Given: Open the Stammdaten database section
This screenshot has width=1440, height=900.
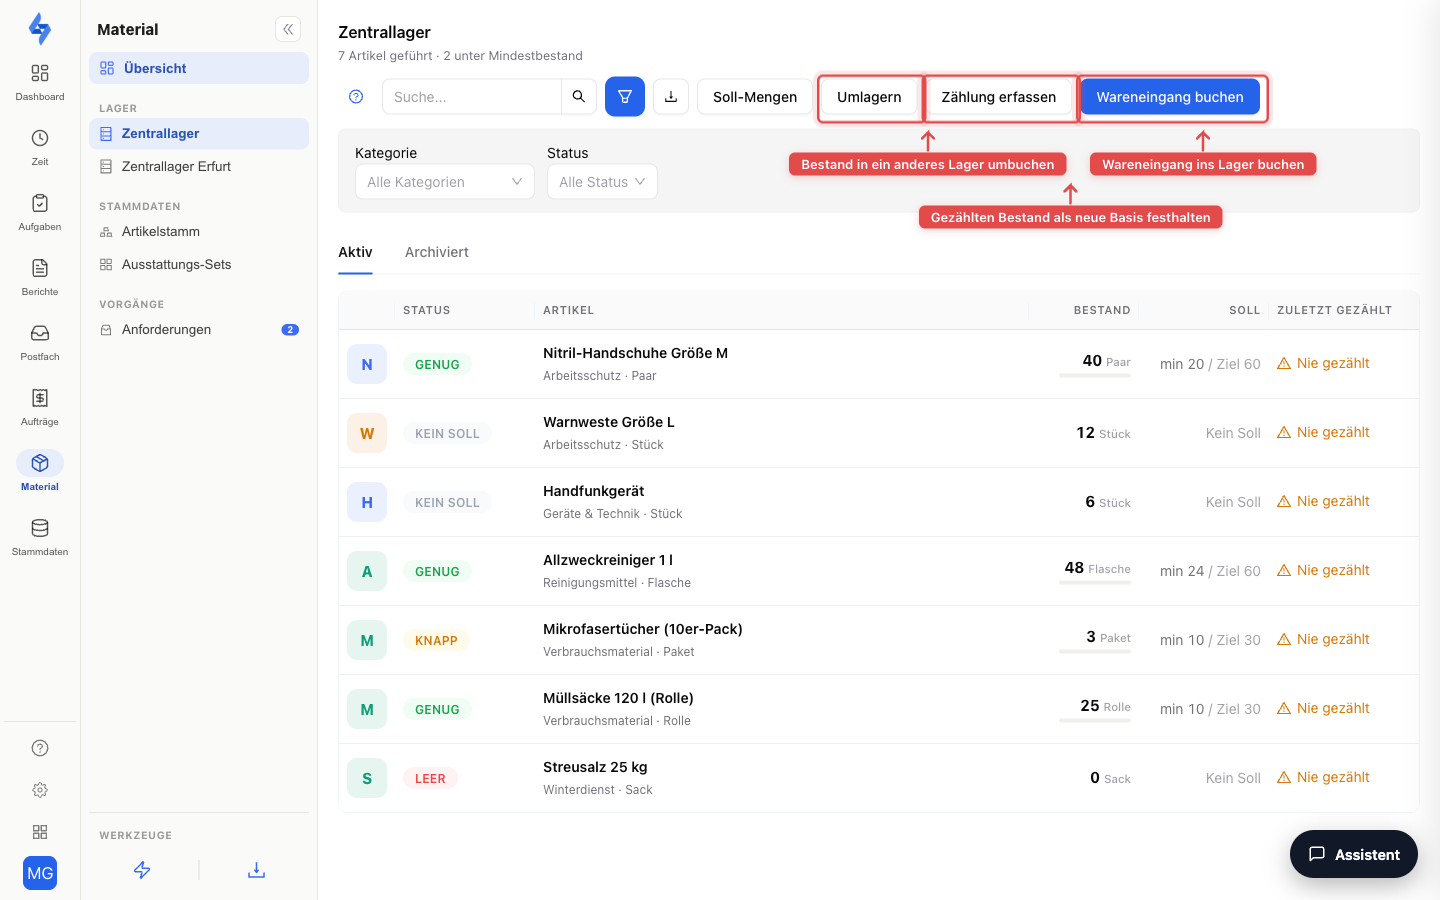Looking at the screenshot, I should point(40,537).
